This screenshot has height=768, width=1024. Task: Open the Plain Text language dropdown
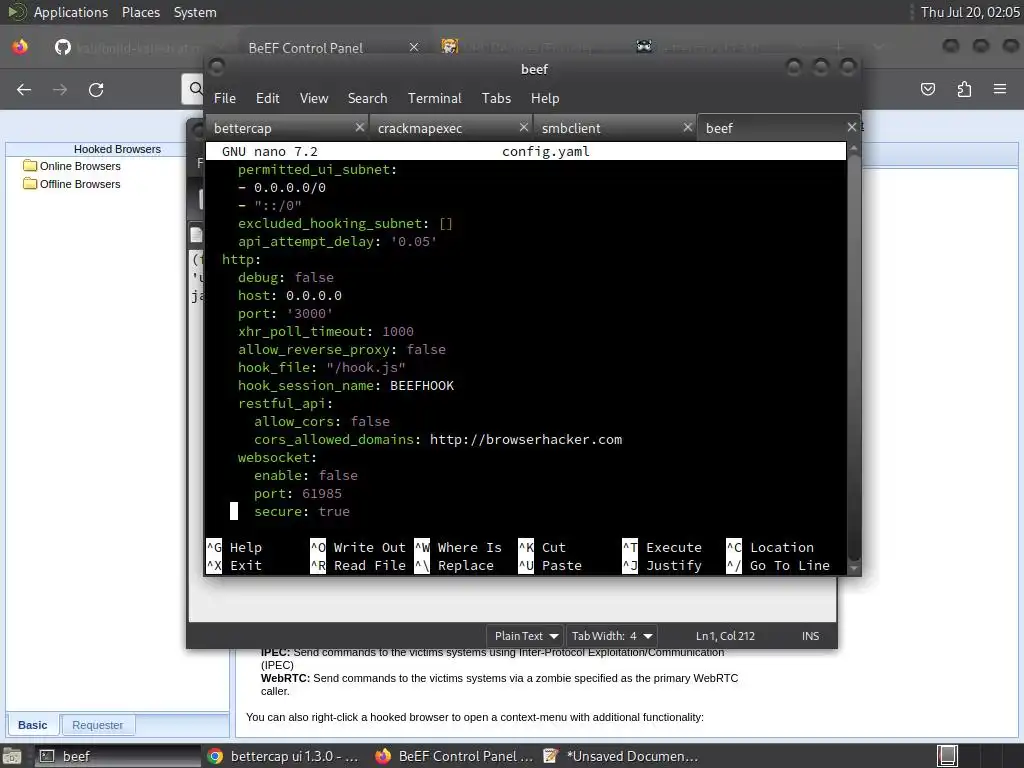526,636
